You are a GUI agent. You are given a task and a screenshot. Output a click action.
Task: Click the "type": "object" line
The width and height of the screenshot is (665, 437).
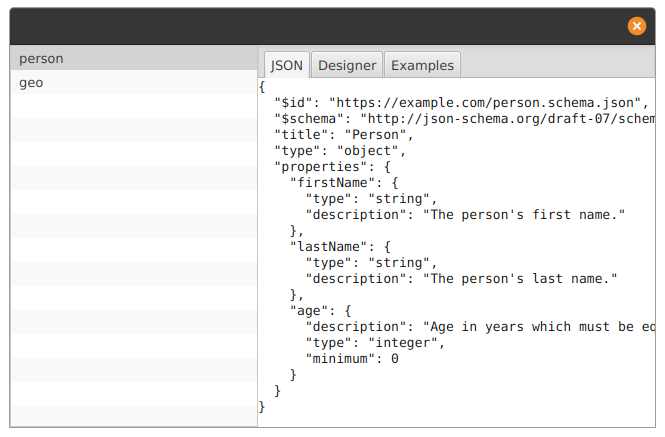click(340, 151)
